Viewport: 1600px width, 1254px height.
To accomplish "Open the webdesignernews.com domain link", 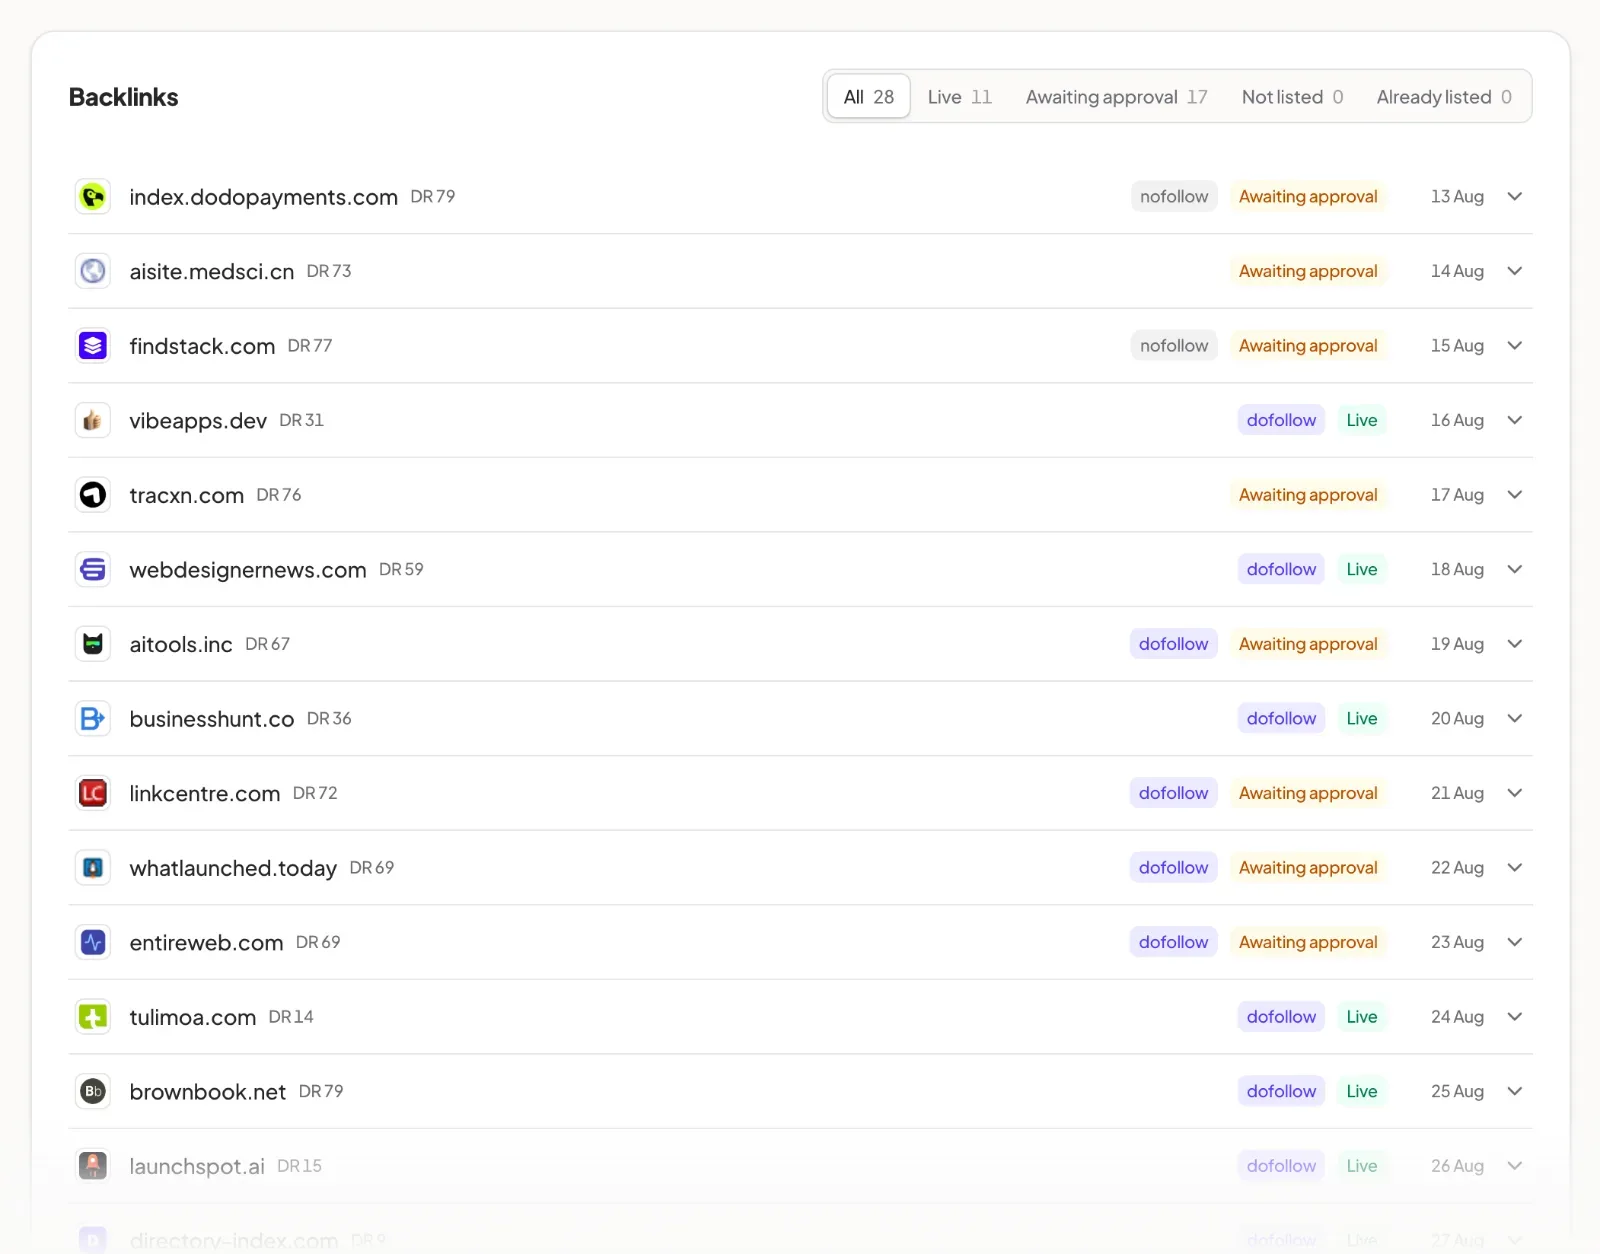I will click(248, 570).
